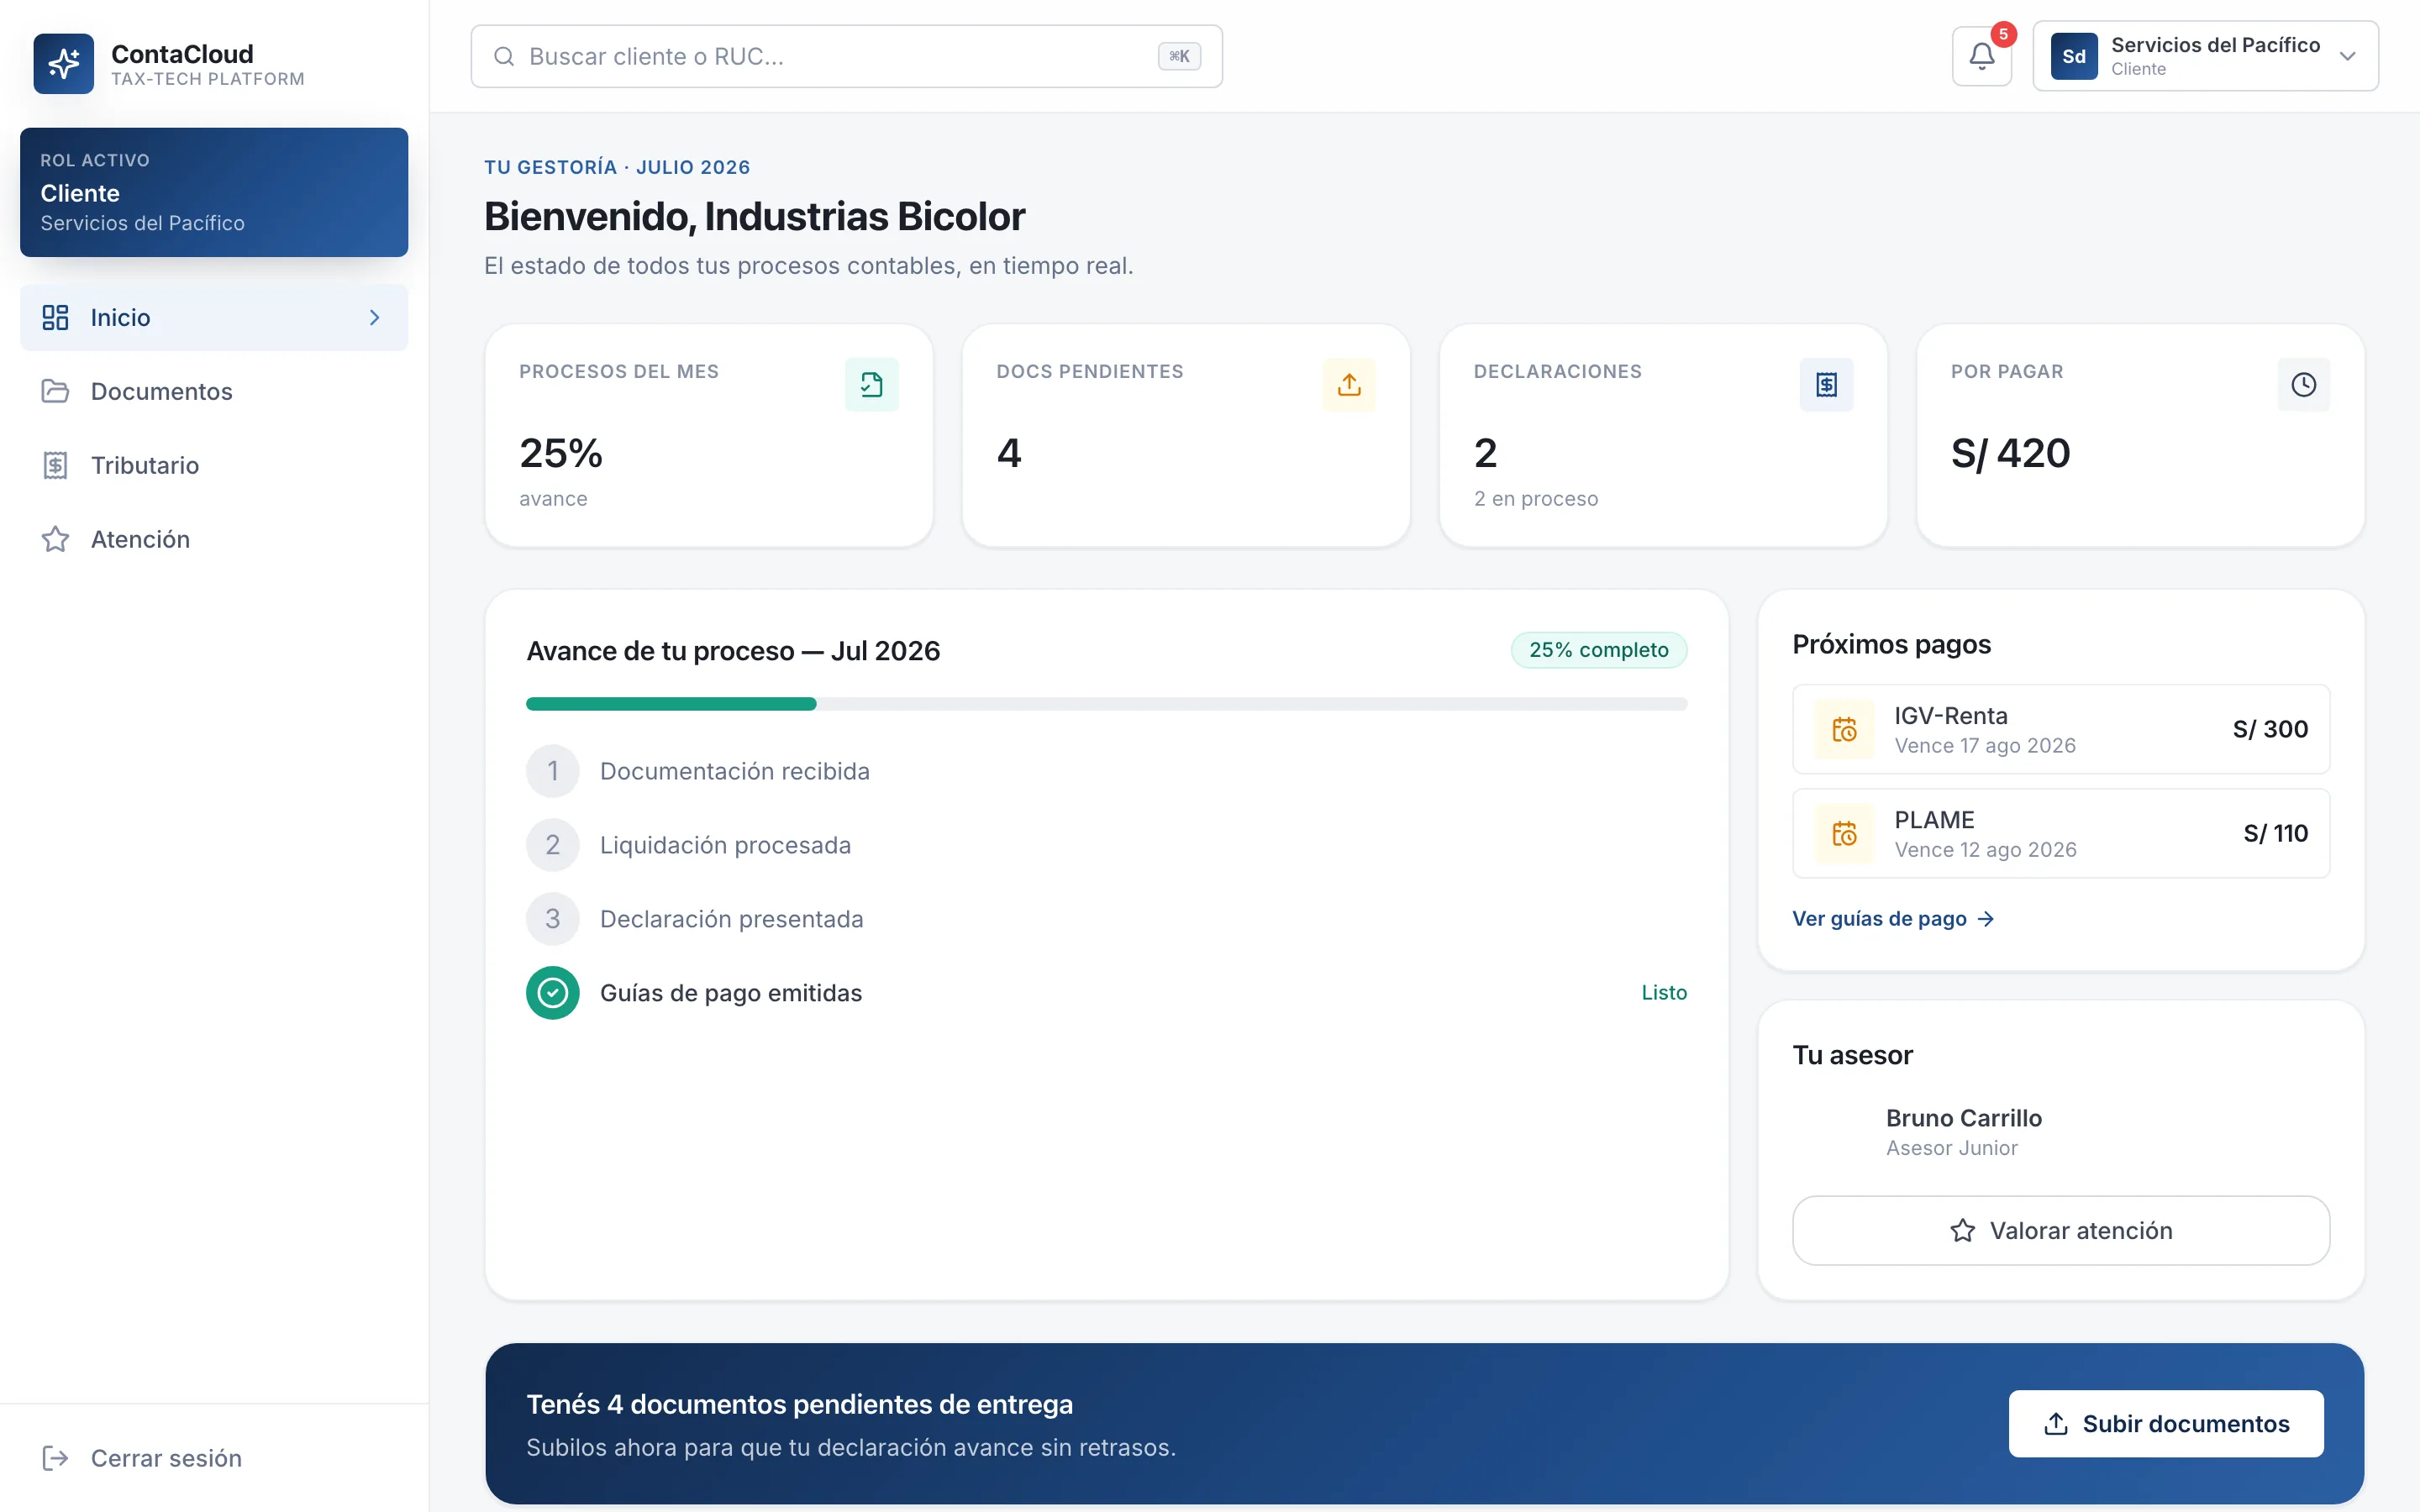Screen dimensions: 2420x1512
Task: Click the PLAME calendar icon
Action: pyautogui.click(x=1844, y=833)
